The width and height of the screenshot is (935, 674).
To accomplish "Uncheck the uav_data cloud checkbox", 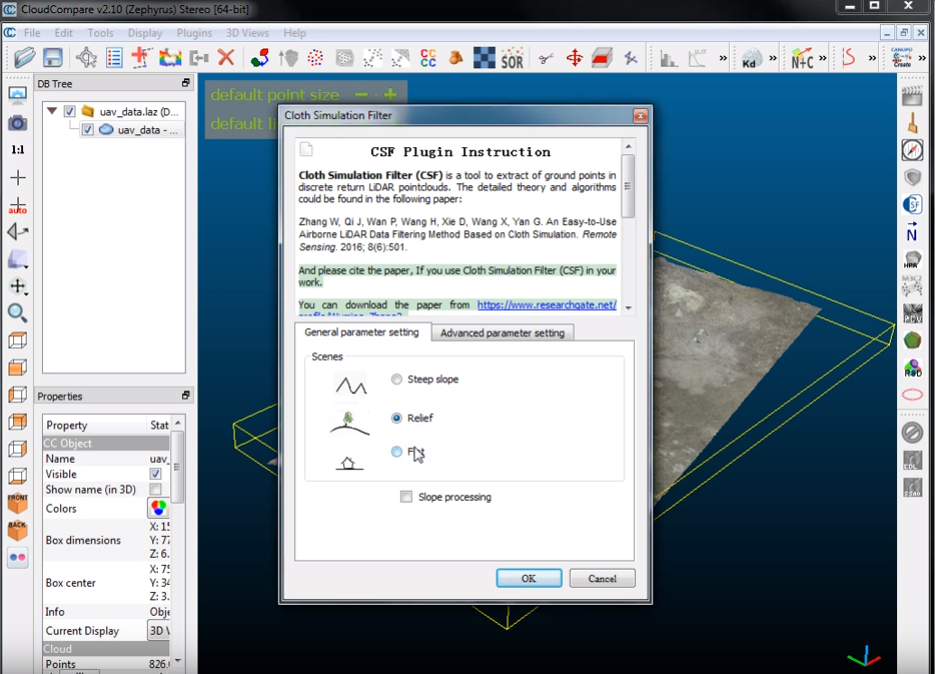I will [88, 129].
